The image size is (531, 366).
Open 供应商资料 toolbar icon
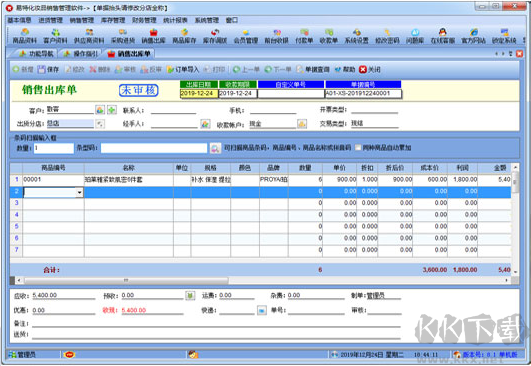[x=89, y=36]
